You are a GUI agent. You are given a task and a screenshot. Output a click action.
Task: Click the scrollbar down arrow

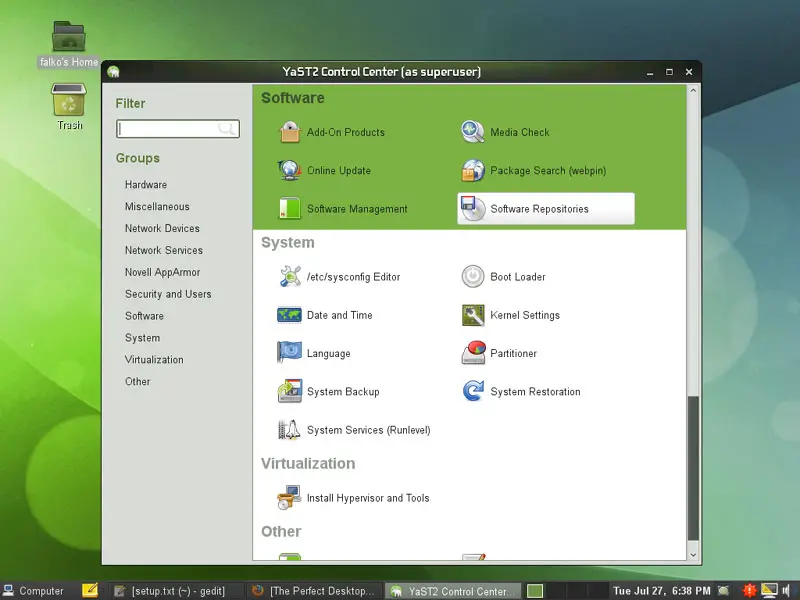coord(693,555)
